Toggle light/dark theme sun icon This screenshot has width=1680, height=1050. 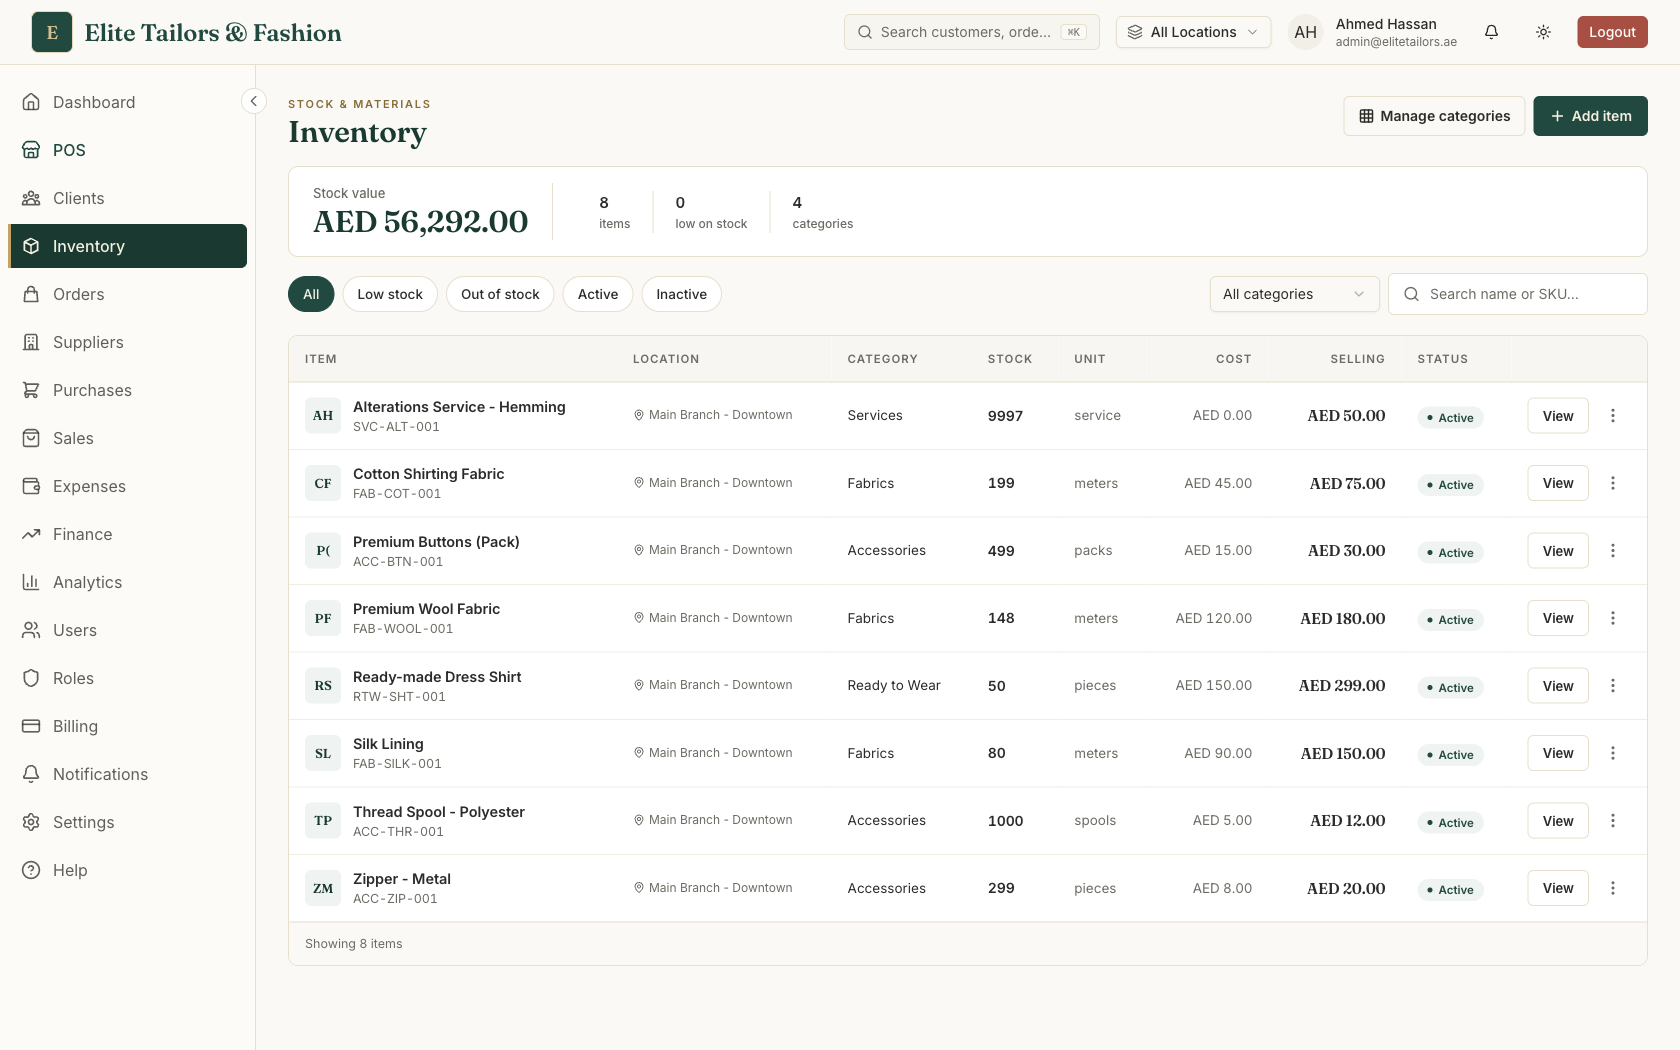click(1543, 32)
